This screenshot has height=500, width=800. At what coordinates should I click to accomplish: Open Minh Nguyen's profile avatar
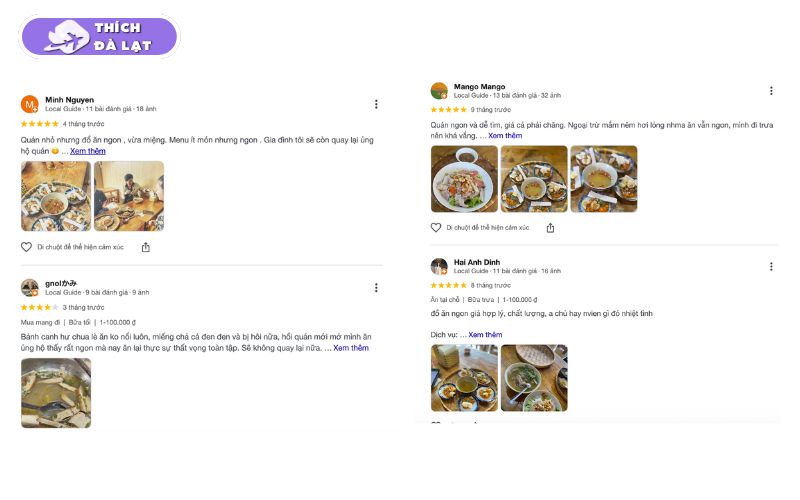click(30, 104)
